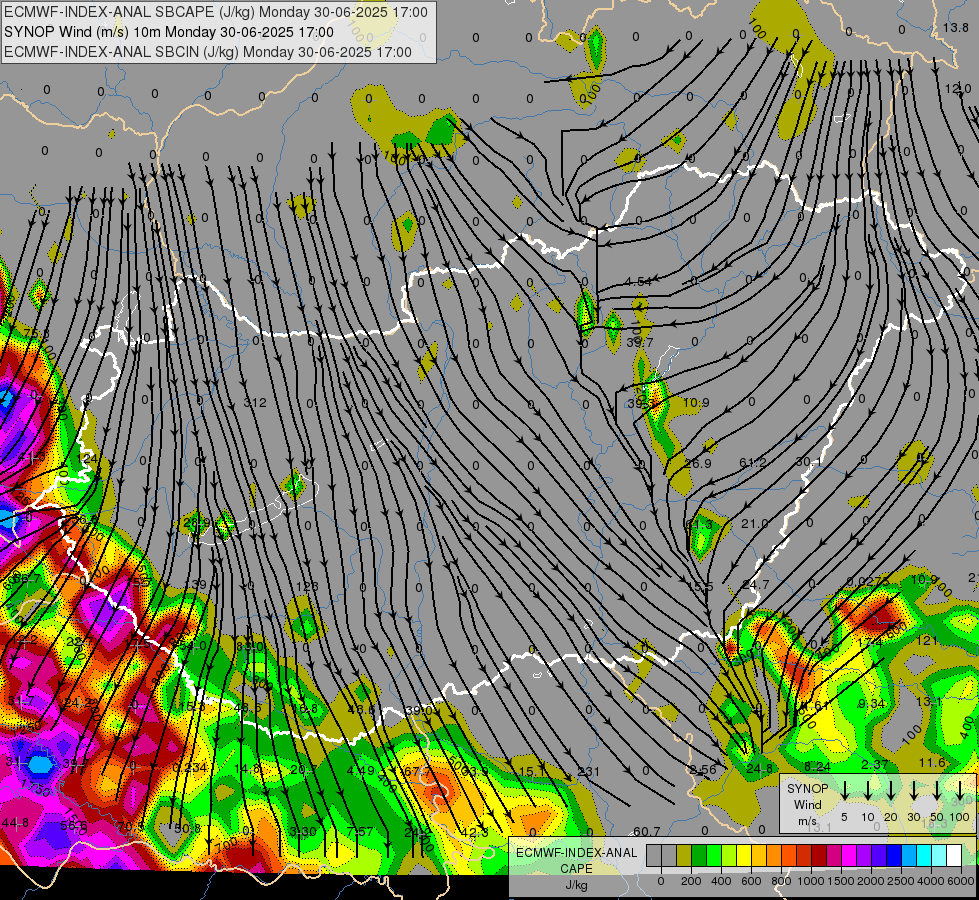
Task: Click the 15.5 value on the map
Action: [x=700, y=586]
